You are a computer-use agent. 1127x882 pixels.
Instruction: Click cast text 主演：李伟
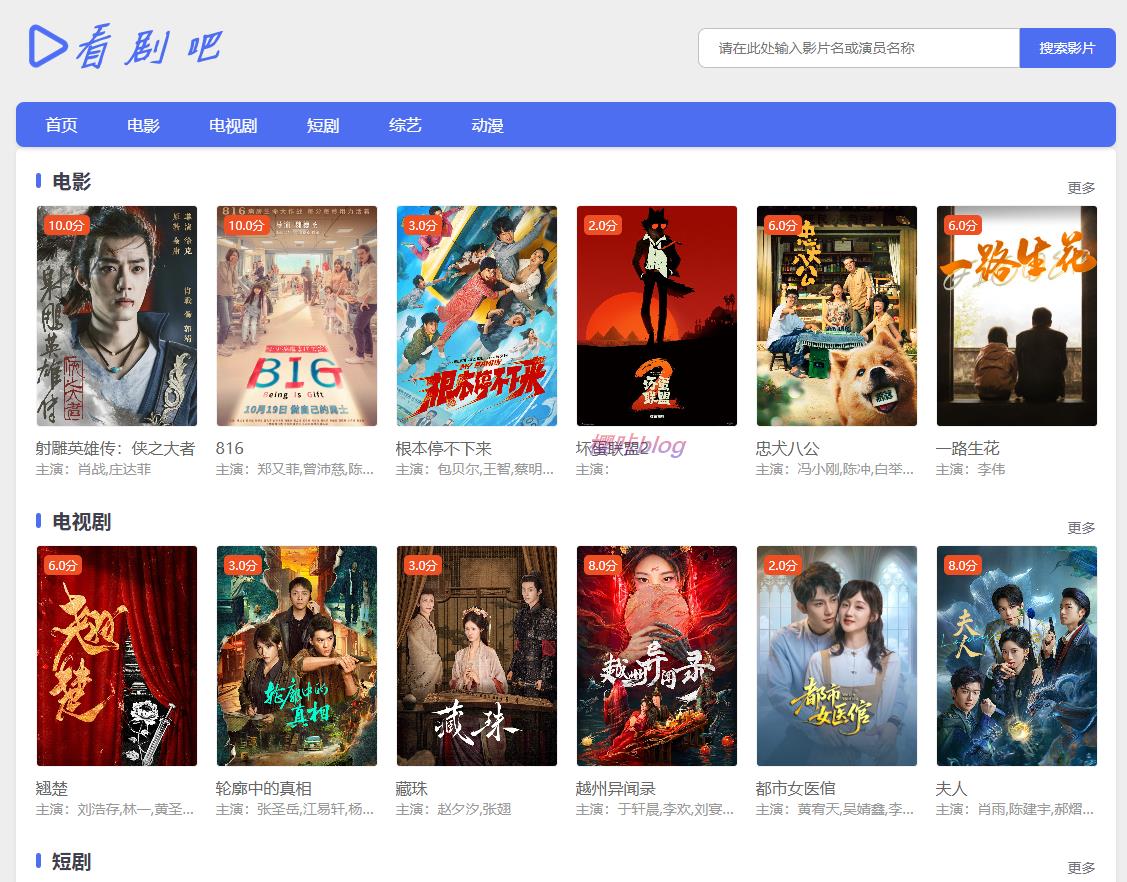click(x=970, y=469)
